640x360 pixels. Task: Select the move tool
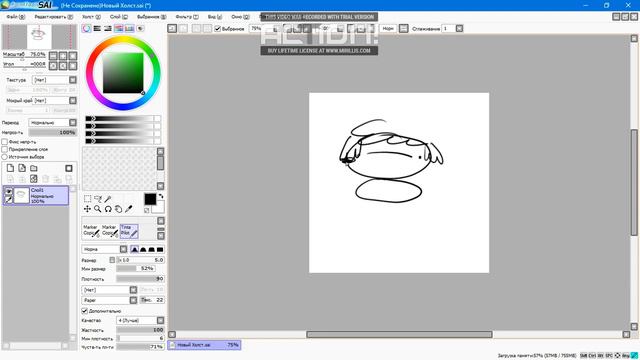point(87,209)
